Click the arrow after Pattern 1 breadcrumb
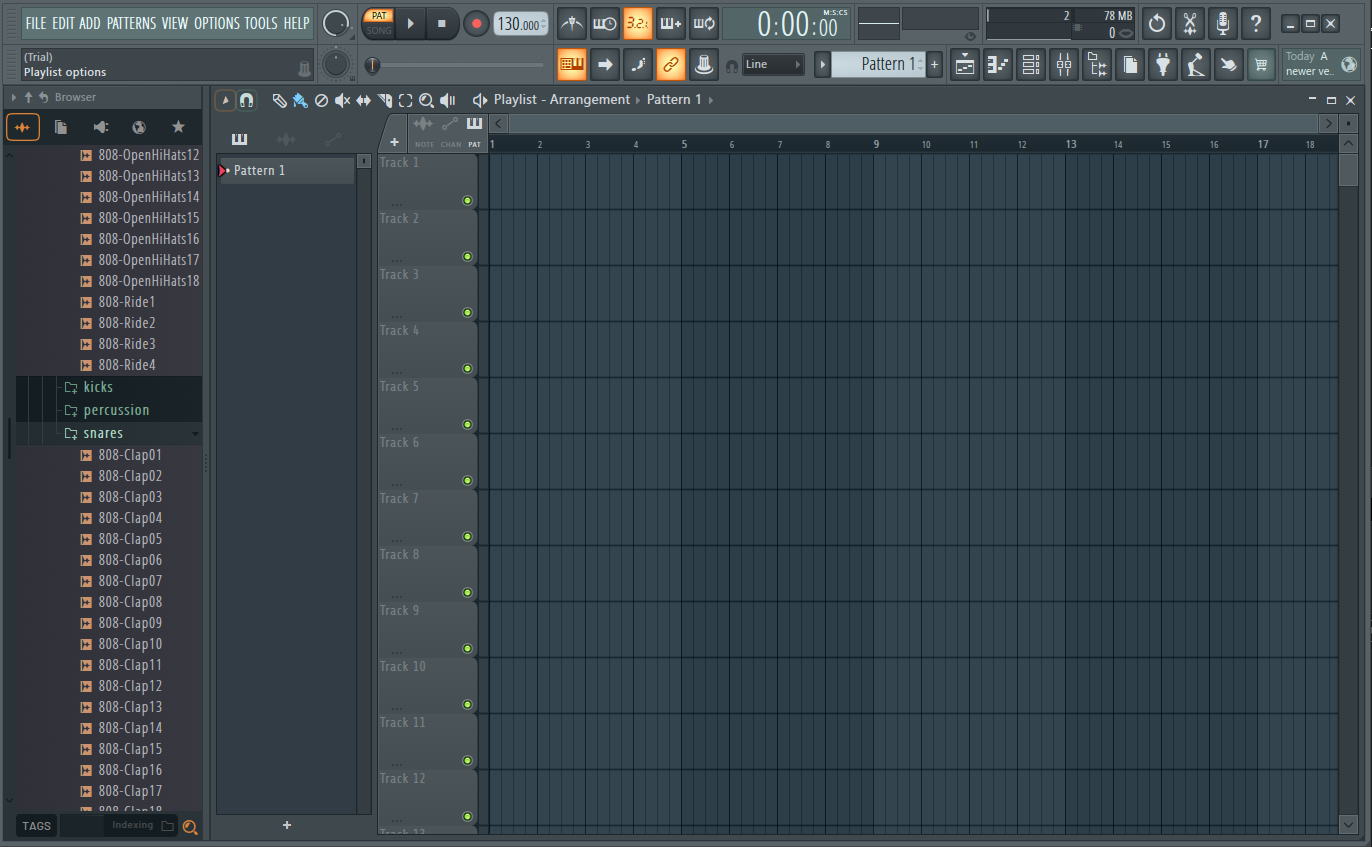The height and width of the screenshot is (847, 1372). pyautogui.click(x=711, y=100)
